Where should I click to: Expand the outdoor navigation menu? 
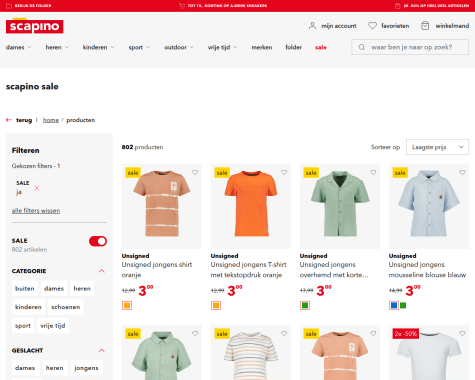179,47
